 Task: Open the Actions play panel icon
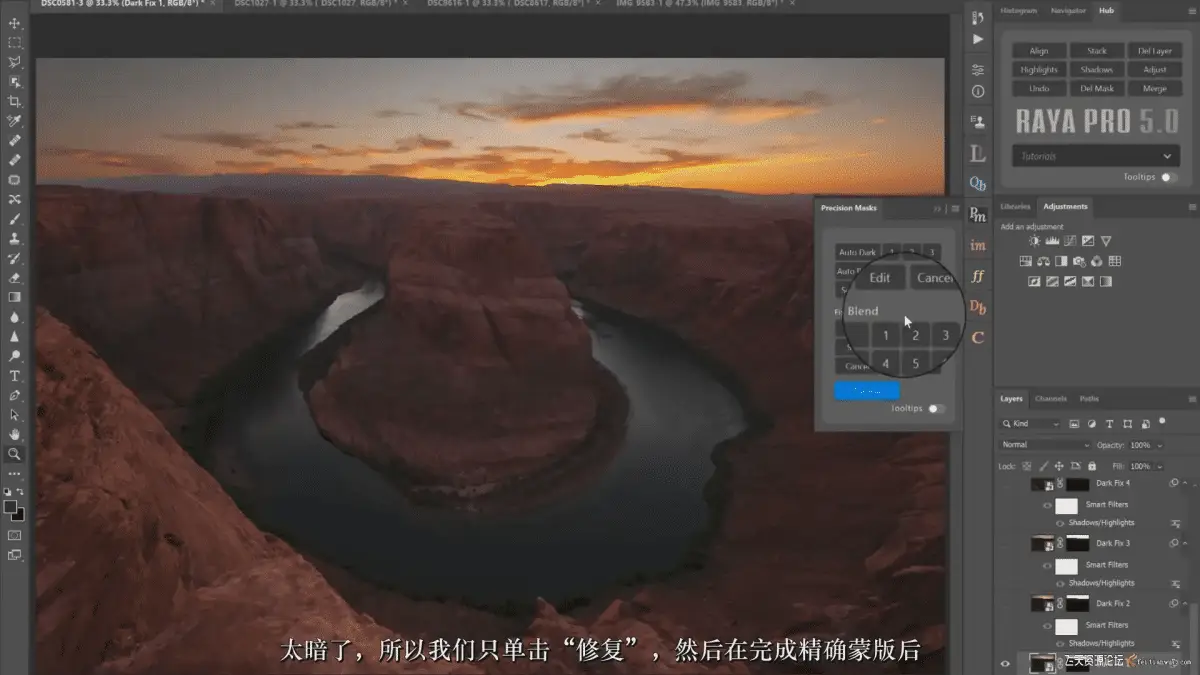(x=978, y=39)
